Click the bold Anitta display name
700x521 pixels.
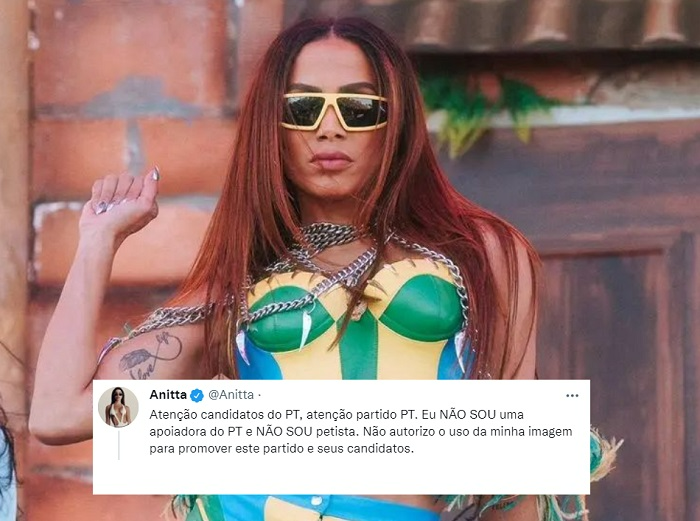point(168,395)
